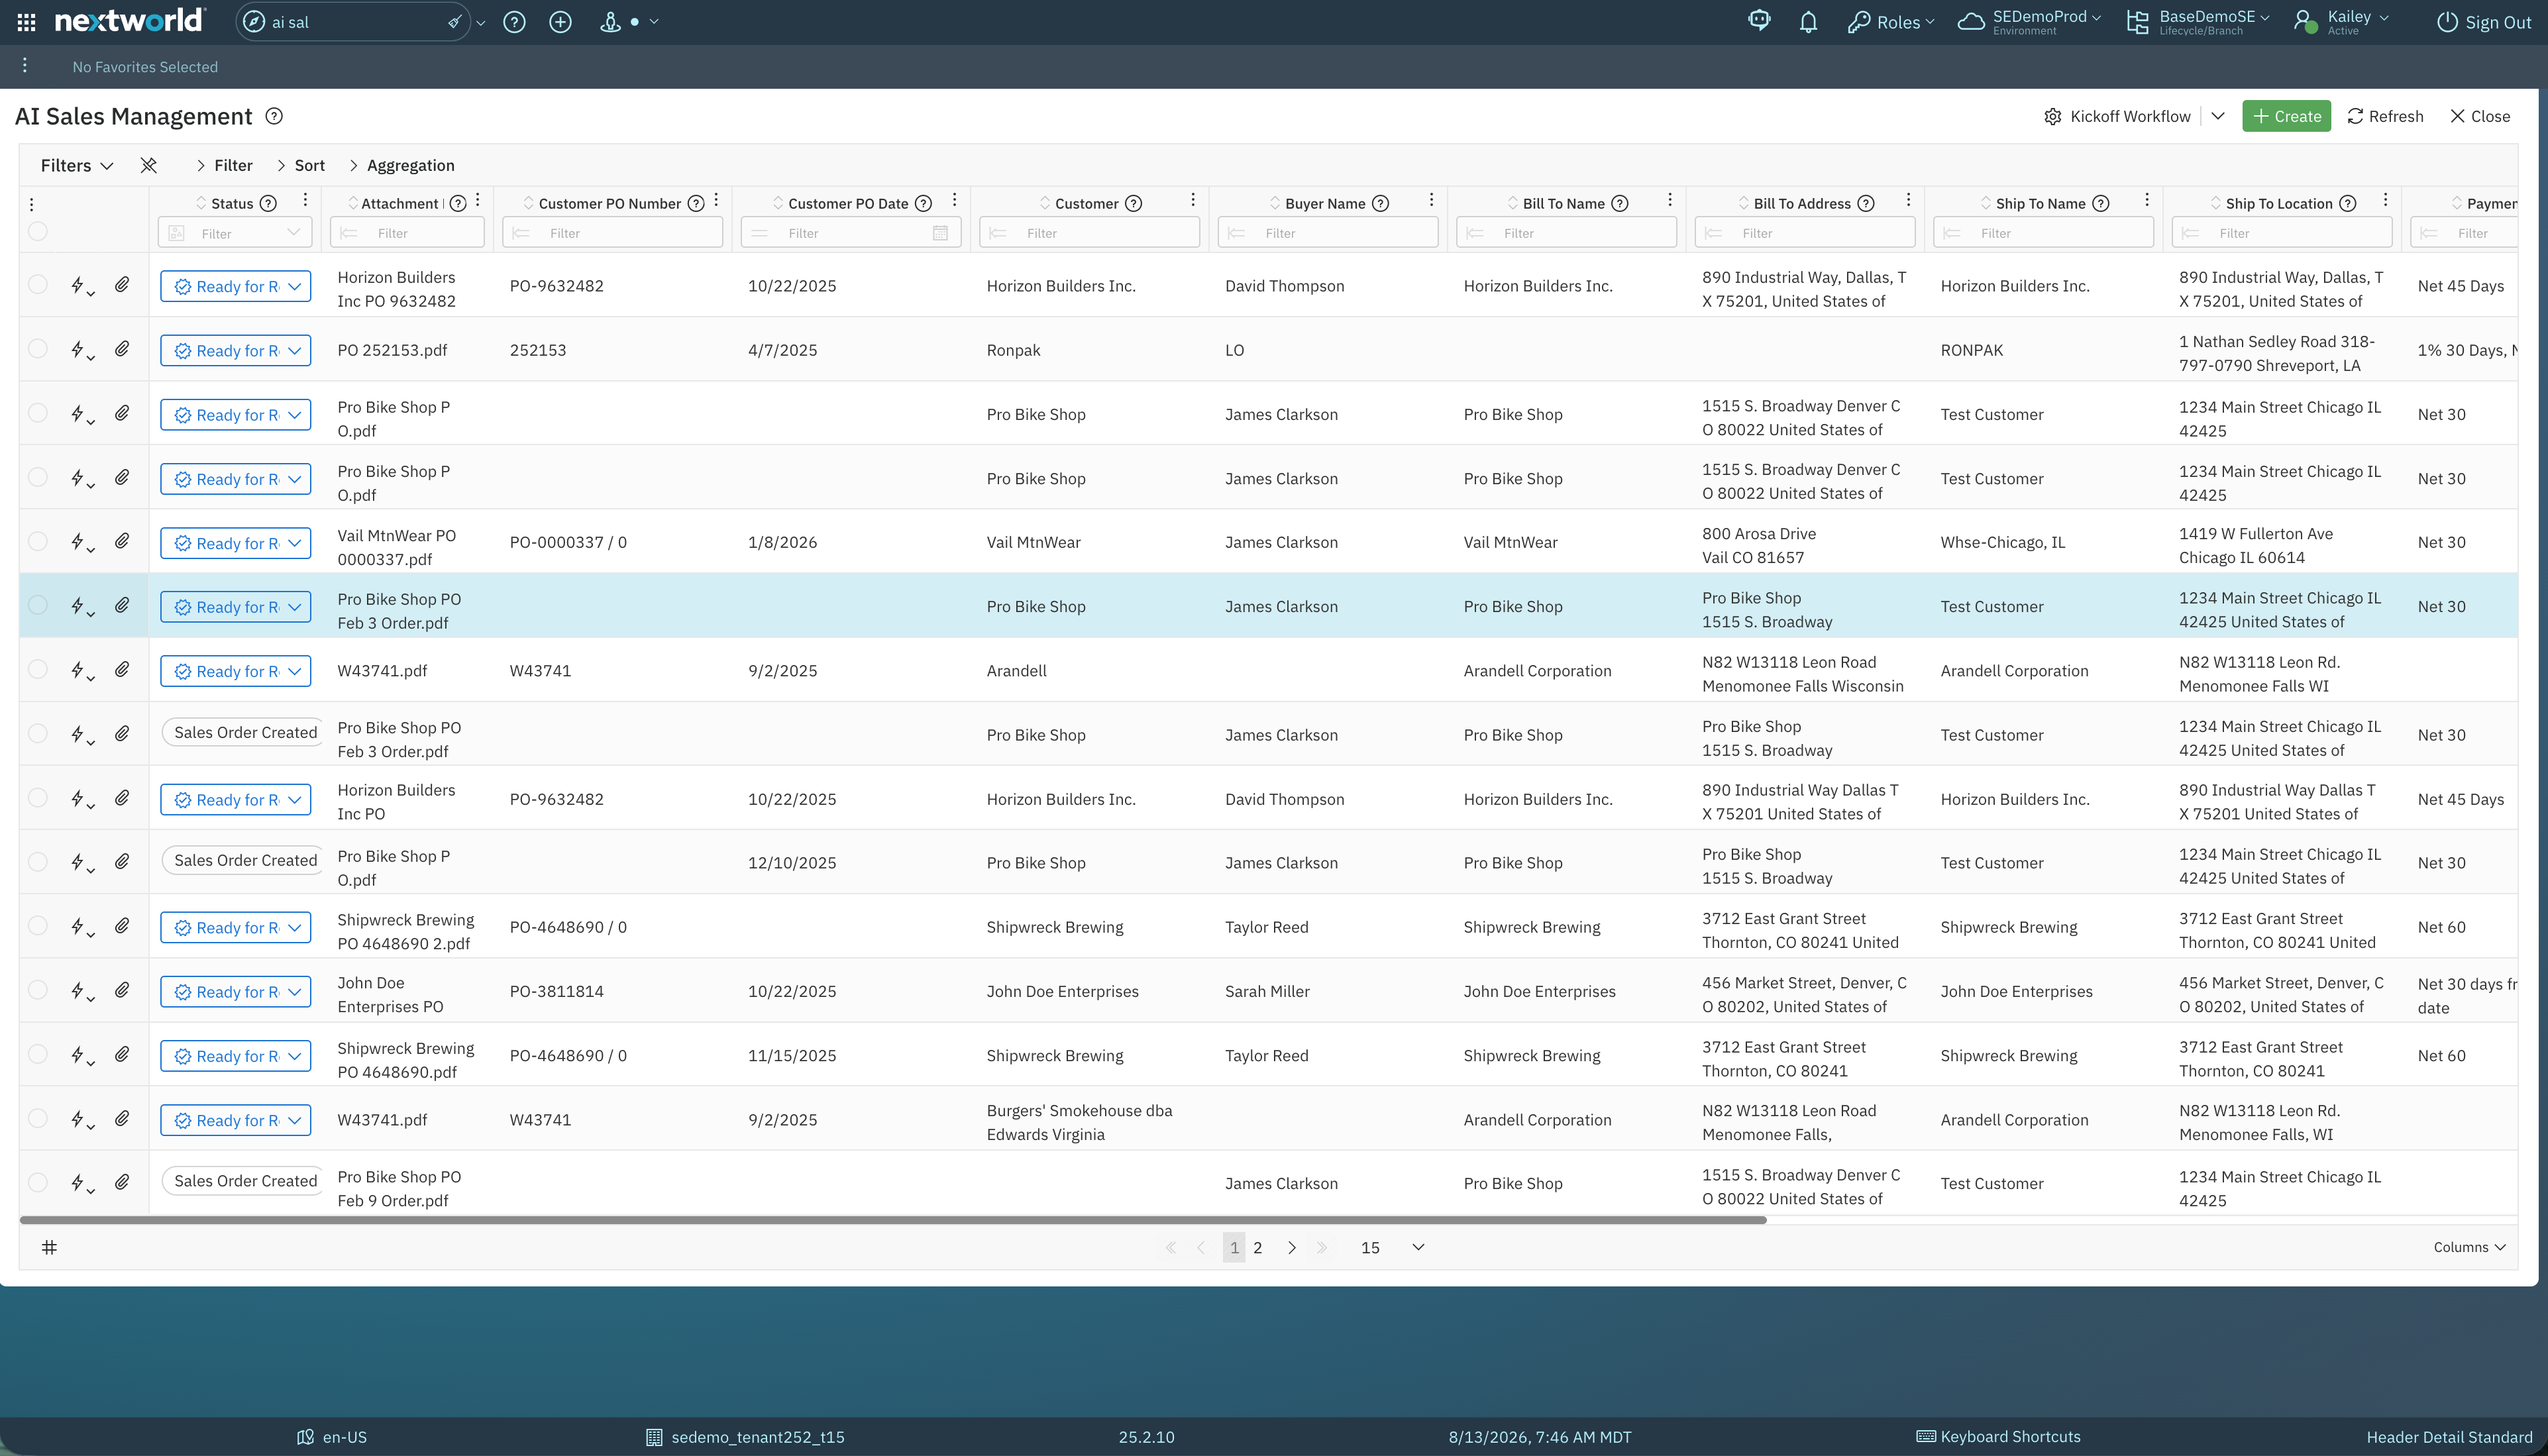Close the AI Sales Management page

pyautogui.click(x=2480, y=116)
